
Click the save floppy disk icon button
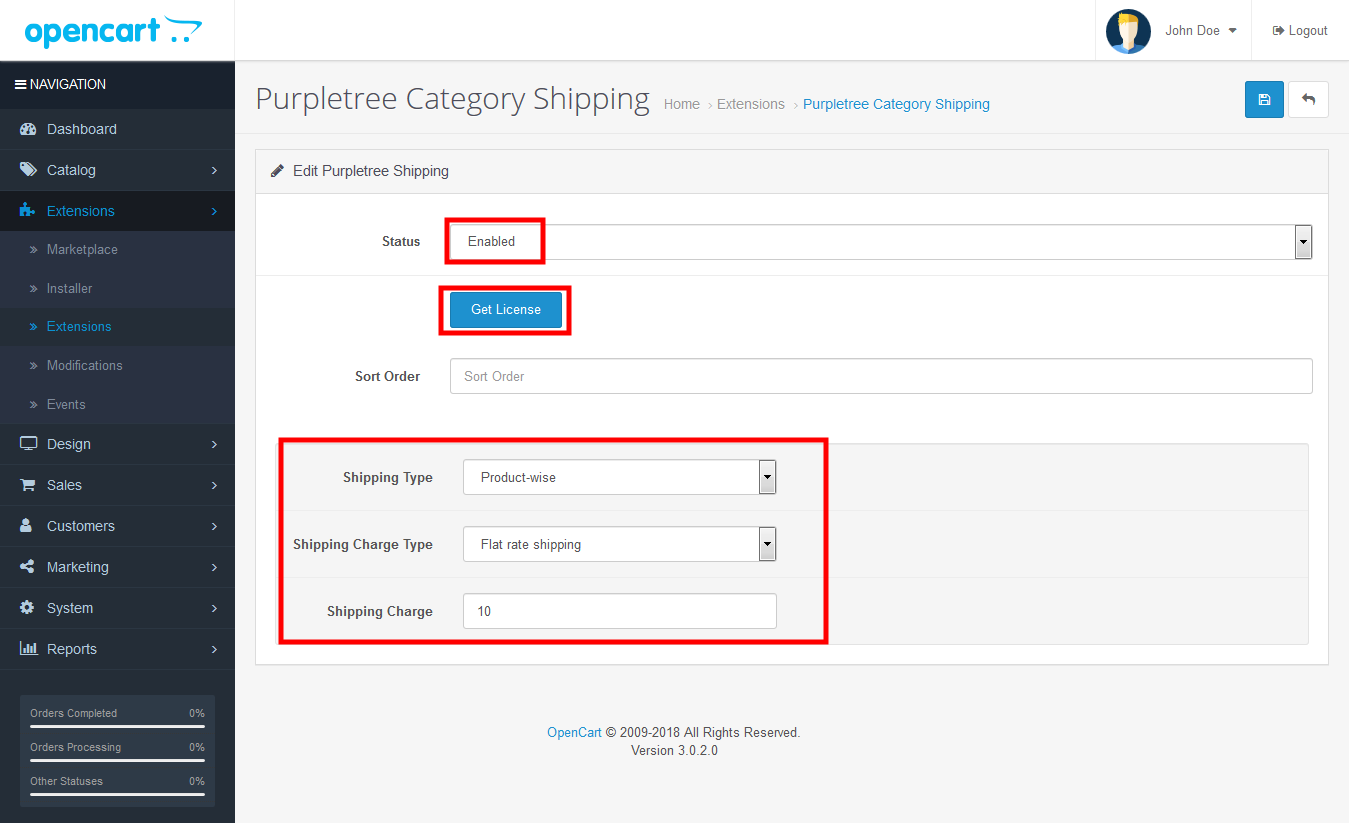coord(1264,100)
